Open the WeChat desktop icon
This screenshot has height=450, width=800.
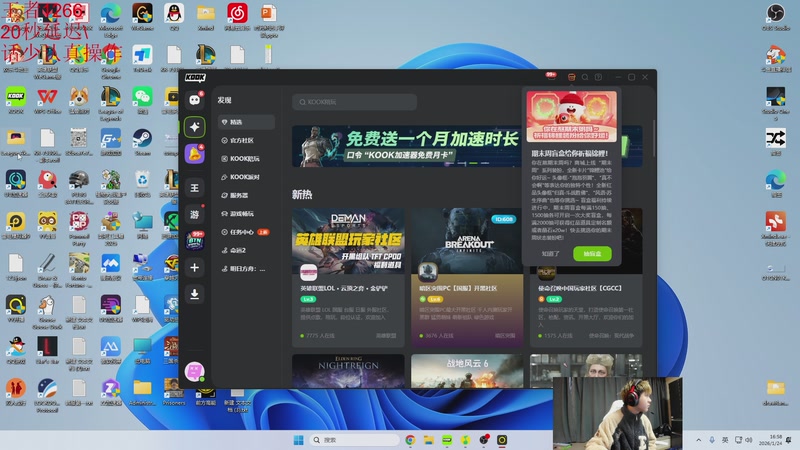tap(142, 101)
